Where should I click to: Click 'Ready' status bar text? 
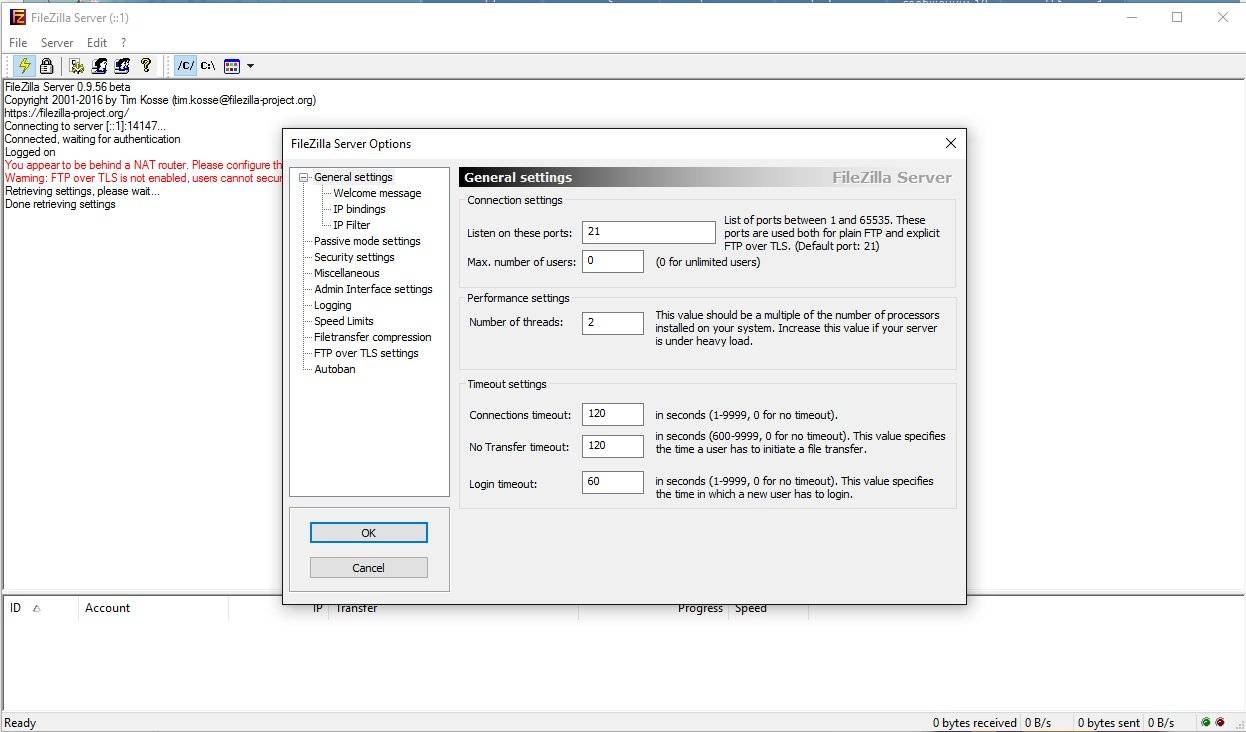pyautogui.click(x=20, y=723)
